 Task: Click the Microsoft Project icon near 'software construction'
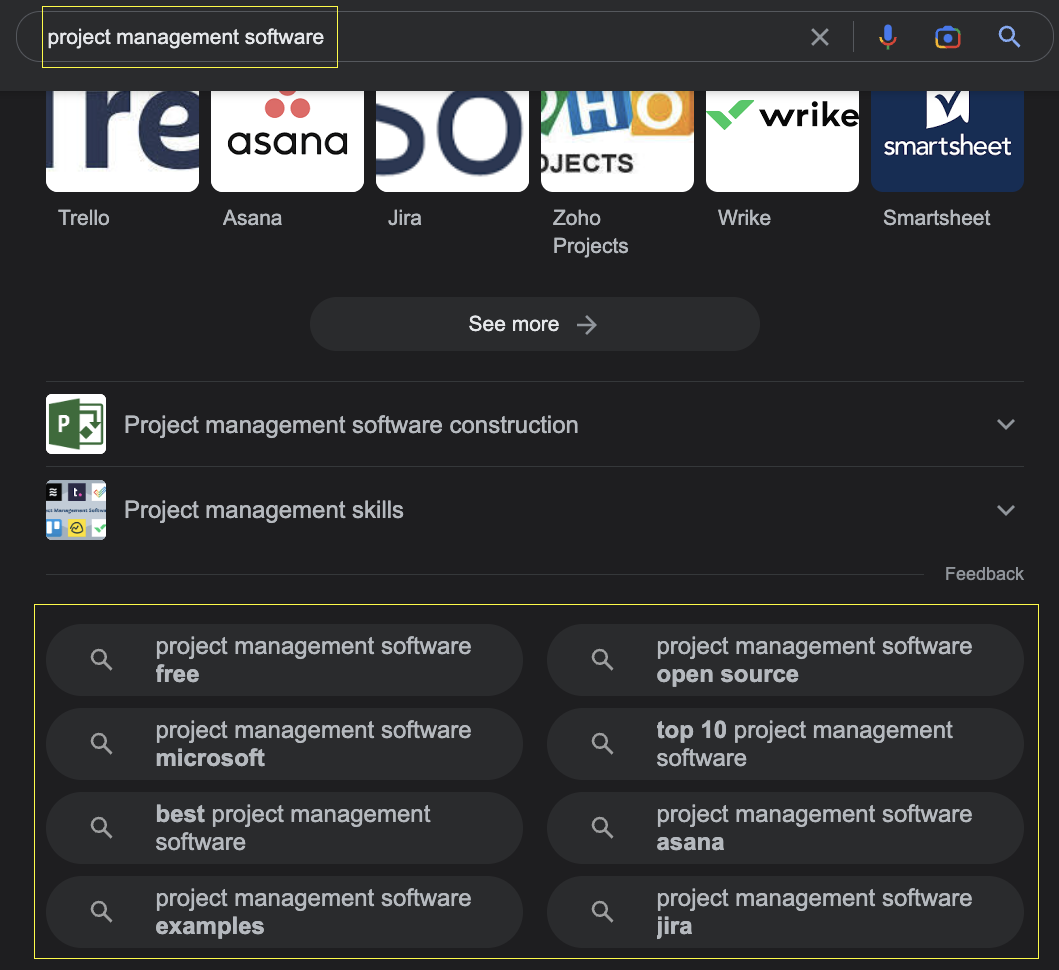(x=75, y=424)
